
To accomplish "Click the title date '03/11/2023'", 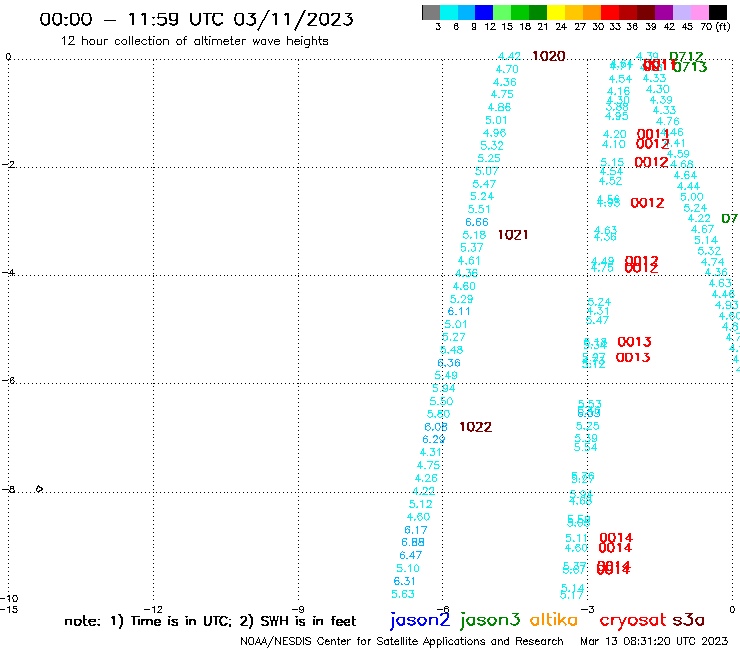I will (293, 19).
